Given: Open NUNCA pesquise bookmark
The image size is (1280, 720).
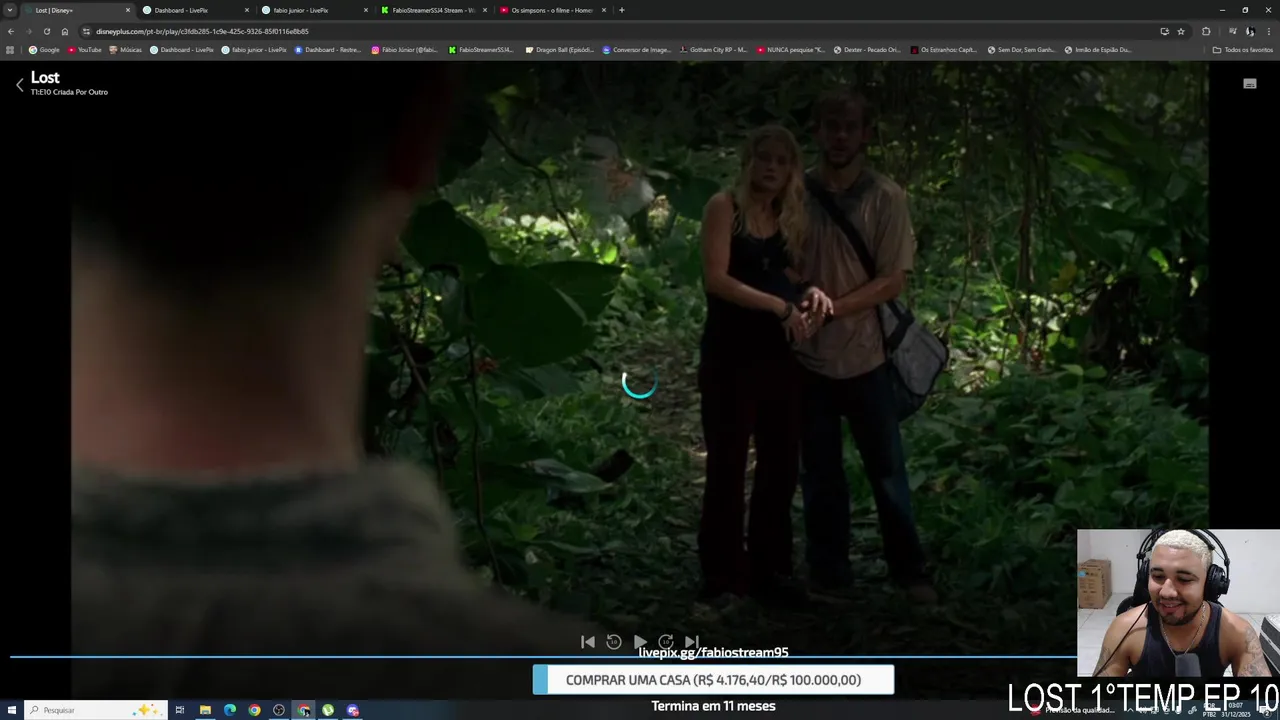Looking at the screenshot, I should coord(791,49).
